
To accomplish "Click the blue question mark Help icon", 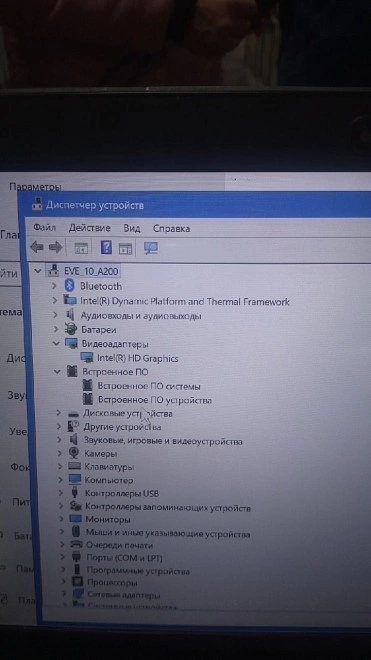I will coord(106,247).
